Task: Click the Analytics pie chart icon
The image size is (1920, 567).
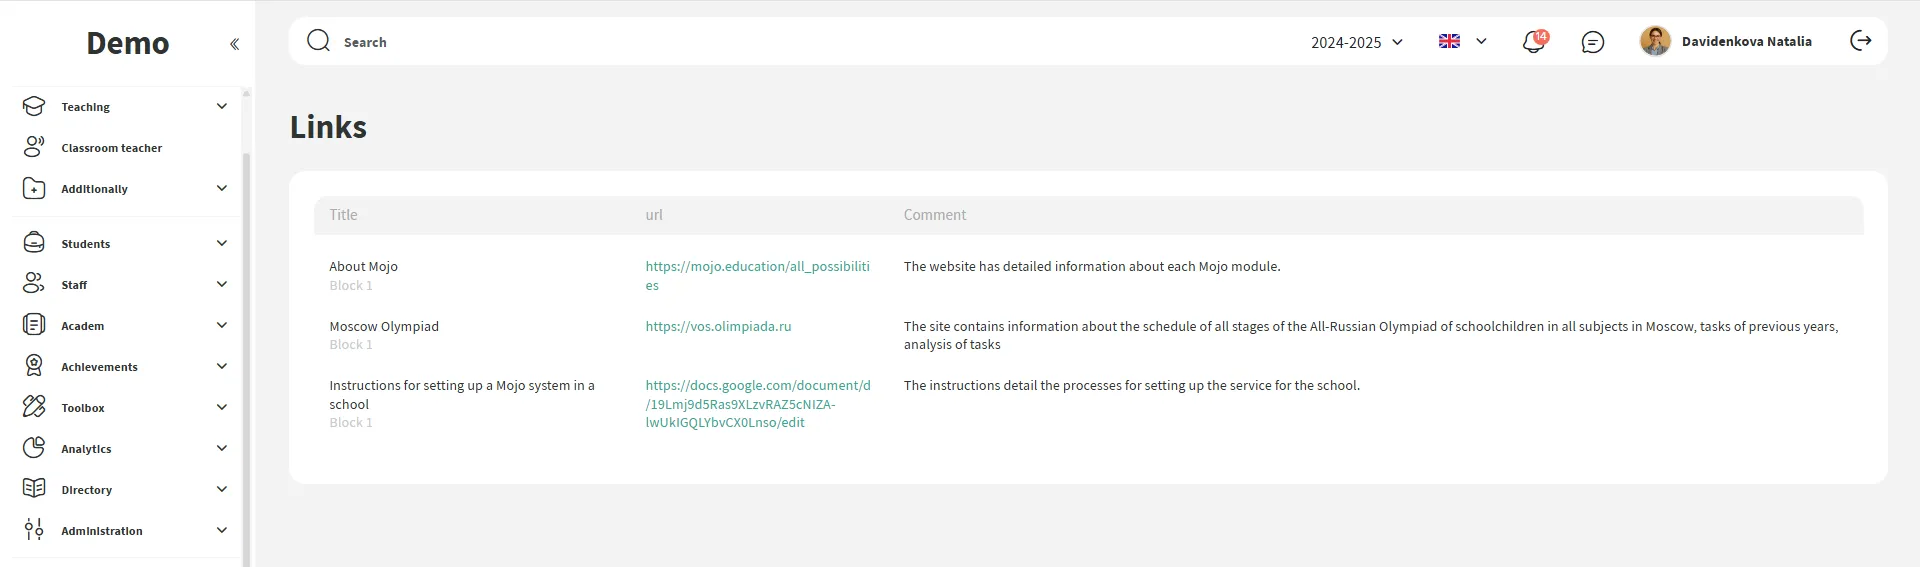Action: tap(34, 448)
